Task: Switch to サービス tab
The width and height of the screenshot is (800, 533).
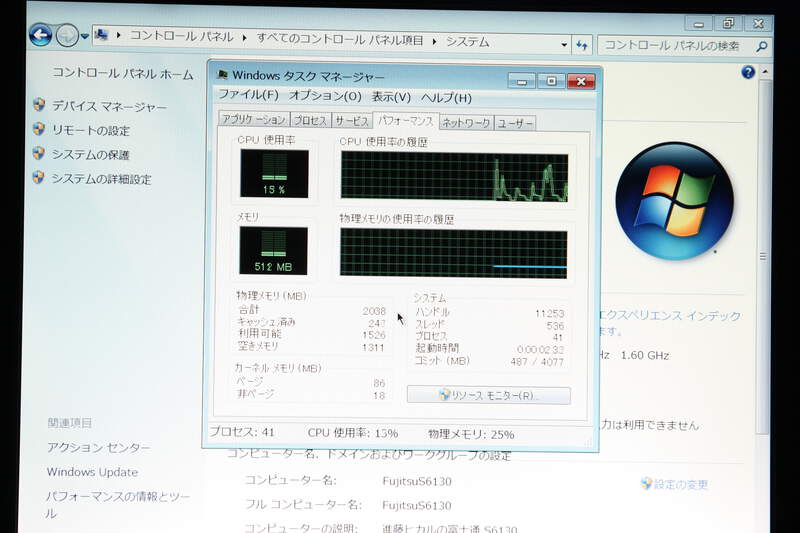Action: (352, 121)
